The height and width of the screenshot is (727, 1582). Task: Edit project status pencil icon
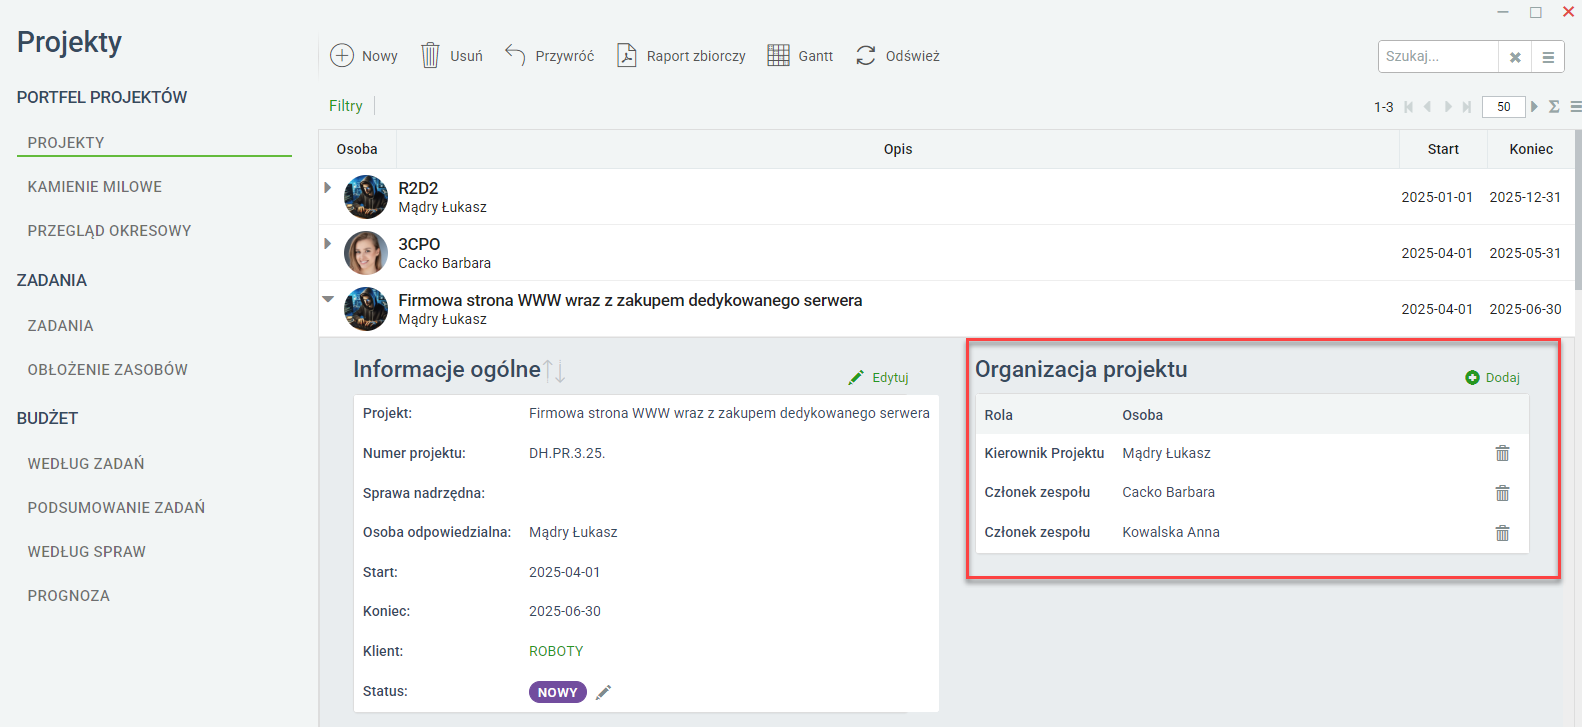tap(603, 692)
